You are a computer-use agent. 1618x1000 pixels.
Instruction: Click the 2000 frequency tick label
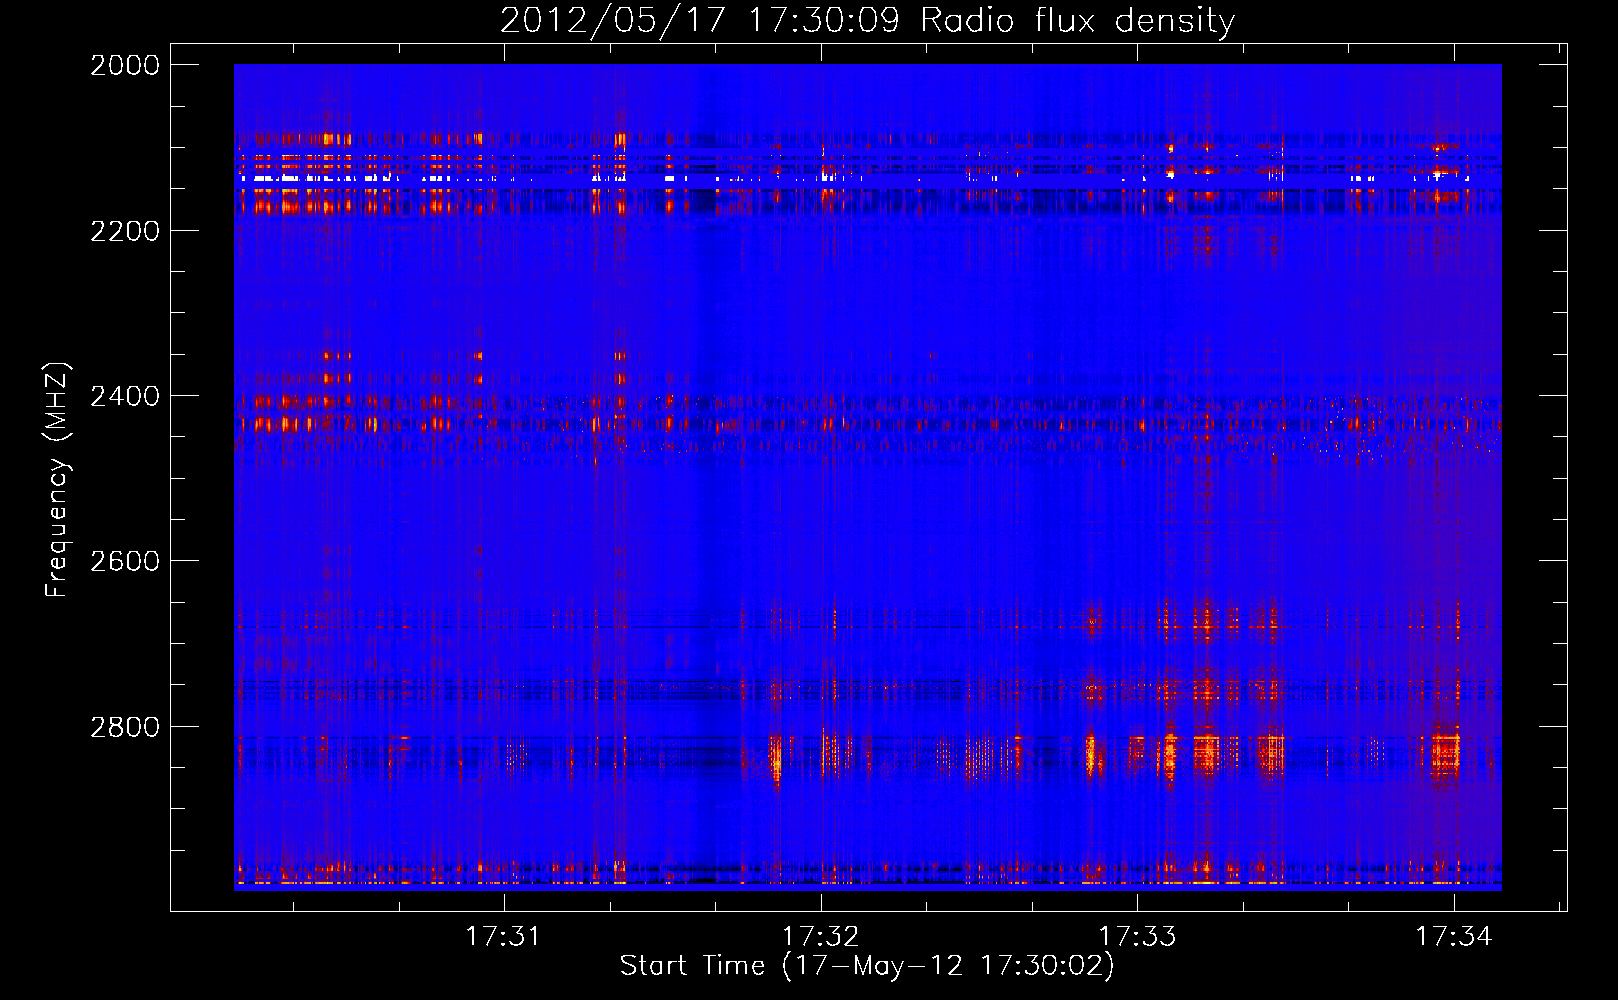pos(125,65)
